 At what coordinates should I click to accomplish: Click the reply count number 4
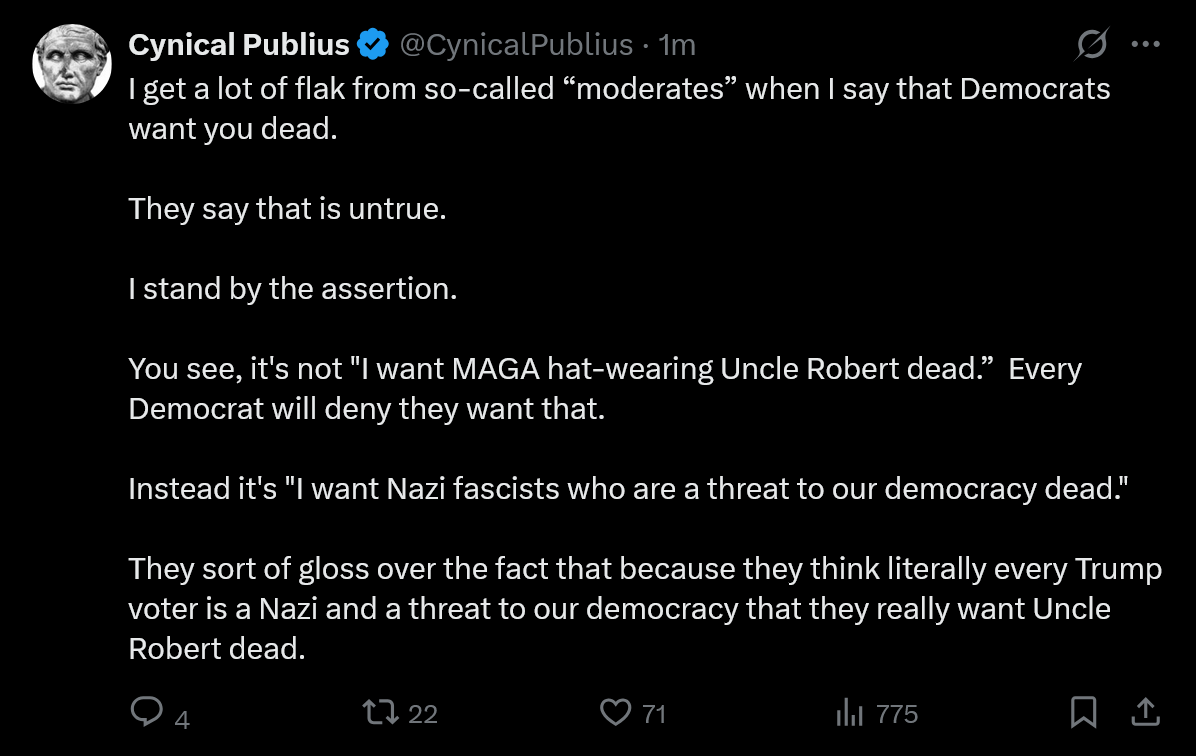[x=182, y=718]
